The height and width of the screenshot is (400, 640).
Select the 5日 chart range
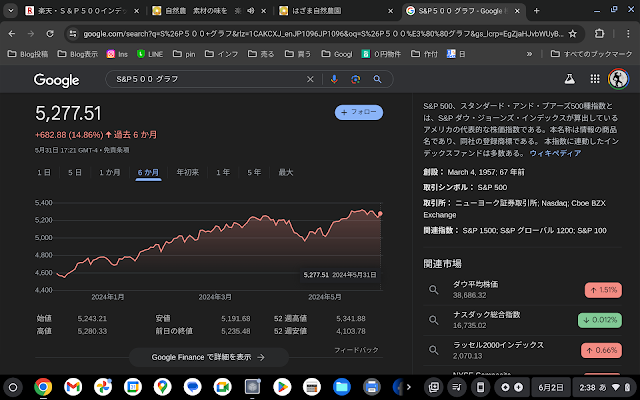(75, 172)
